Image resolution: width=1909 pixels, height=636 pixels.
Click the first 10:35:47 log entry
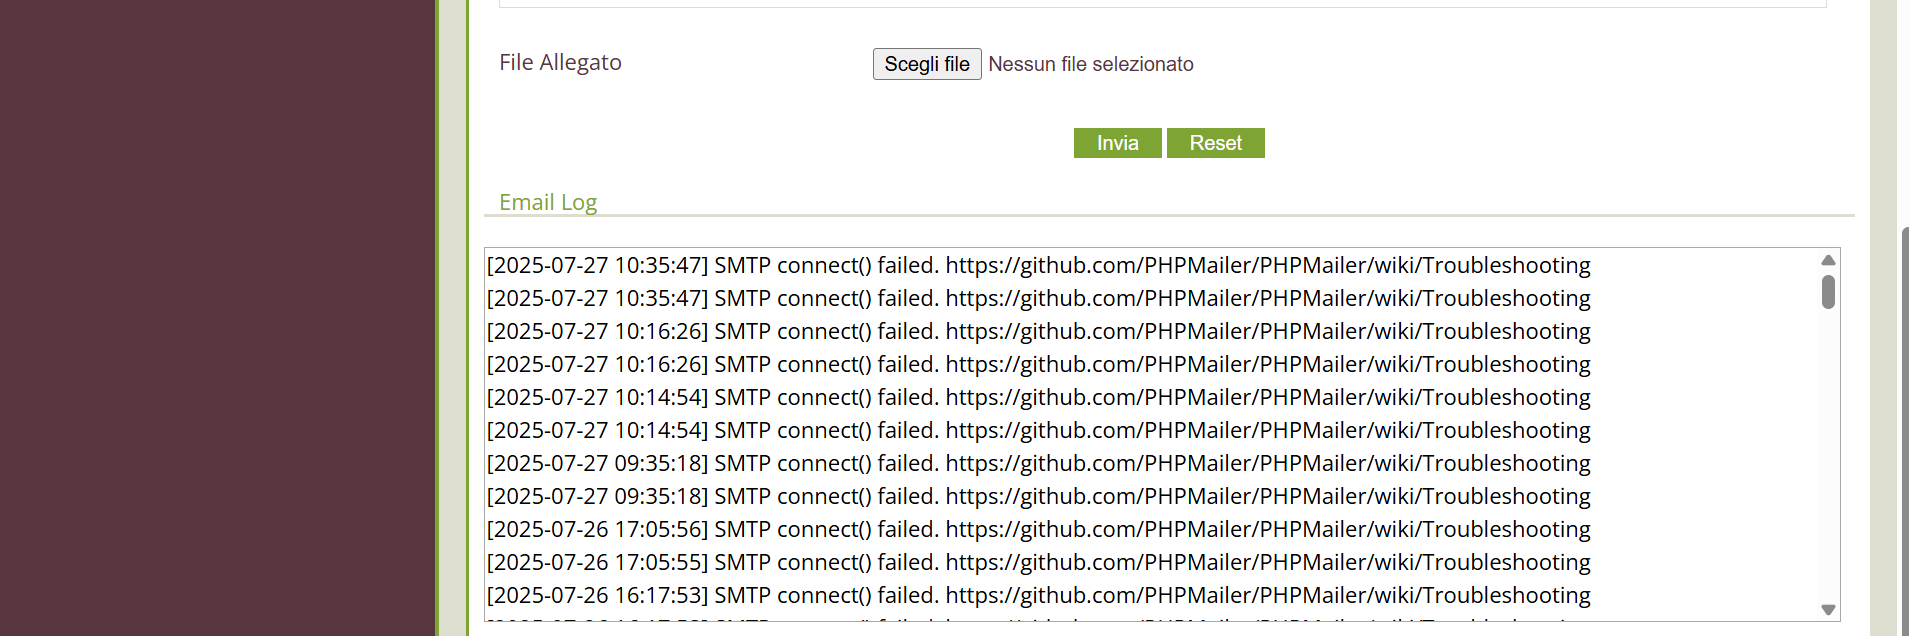pyautogui.click(x=1038, y=265)
